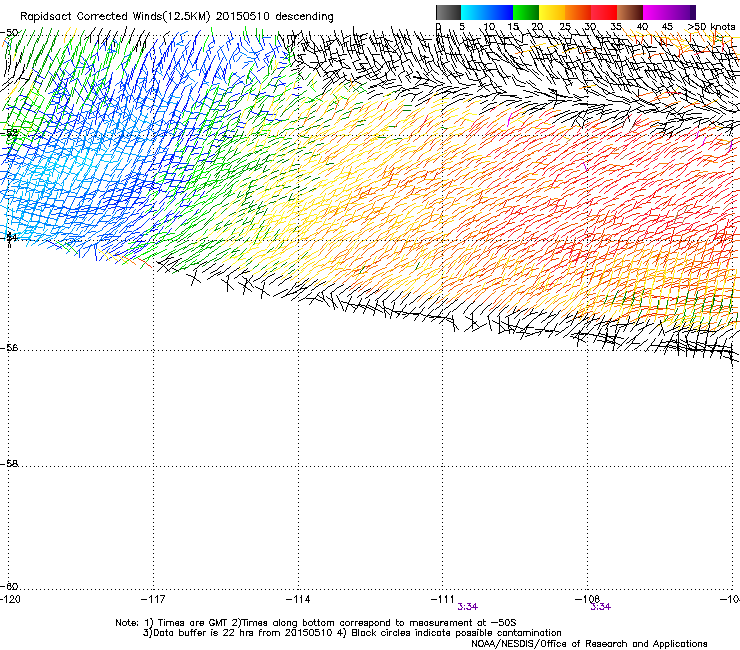Click the -52 latitude axis label

pyautogui.click(x=9, y=133)
